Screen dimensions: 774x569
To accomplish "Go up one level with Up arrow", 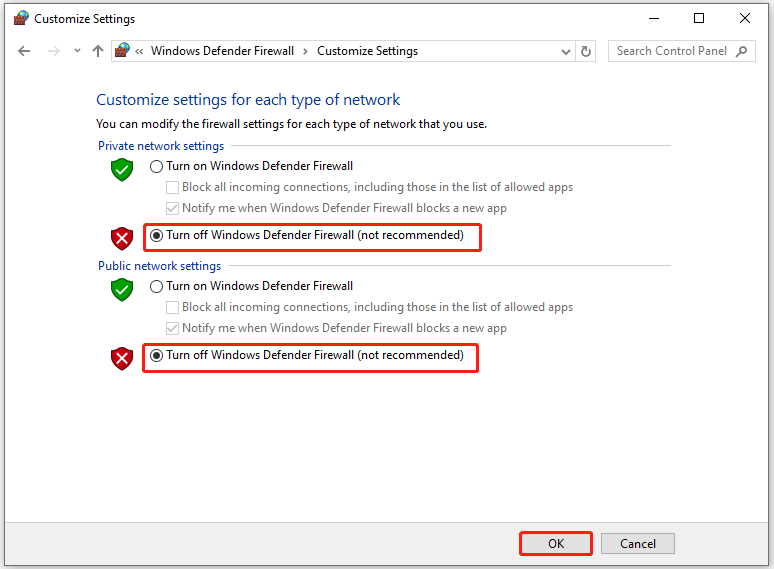I will point(98,51).
